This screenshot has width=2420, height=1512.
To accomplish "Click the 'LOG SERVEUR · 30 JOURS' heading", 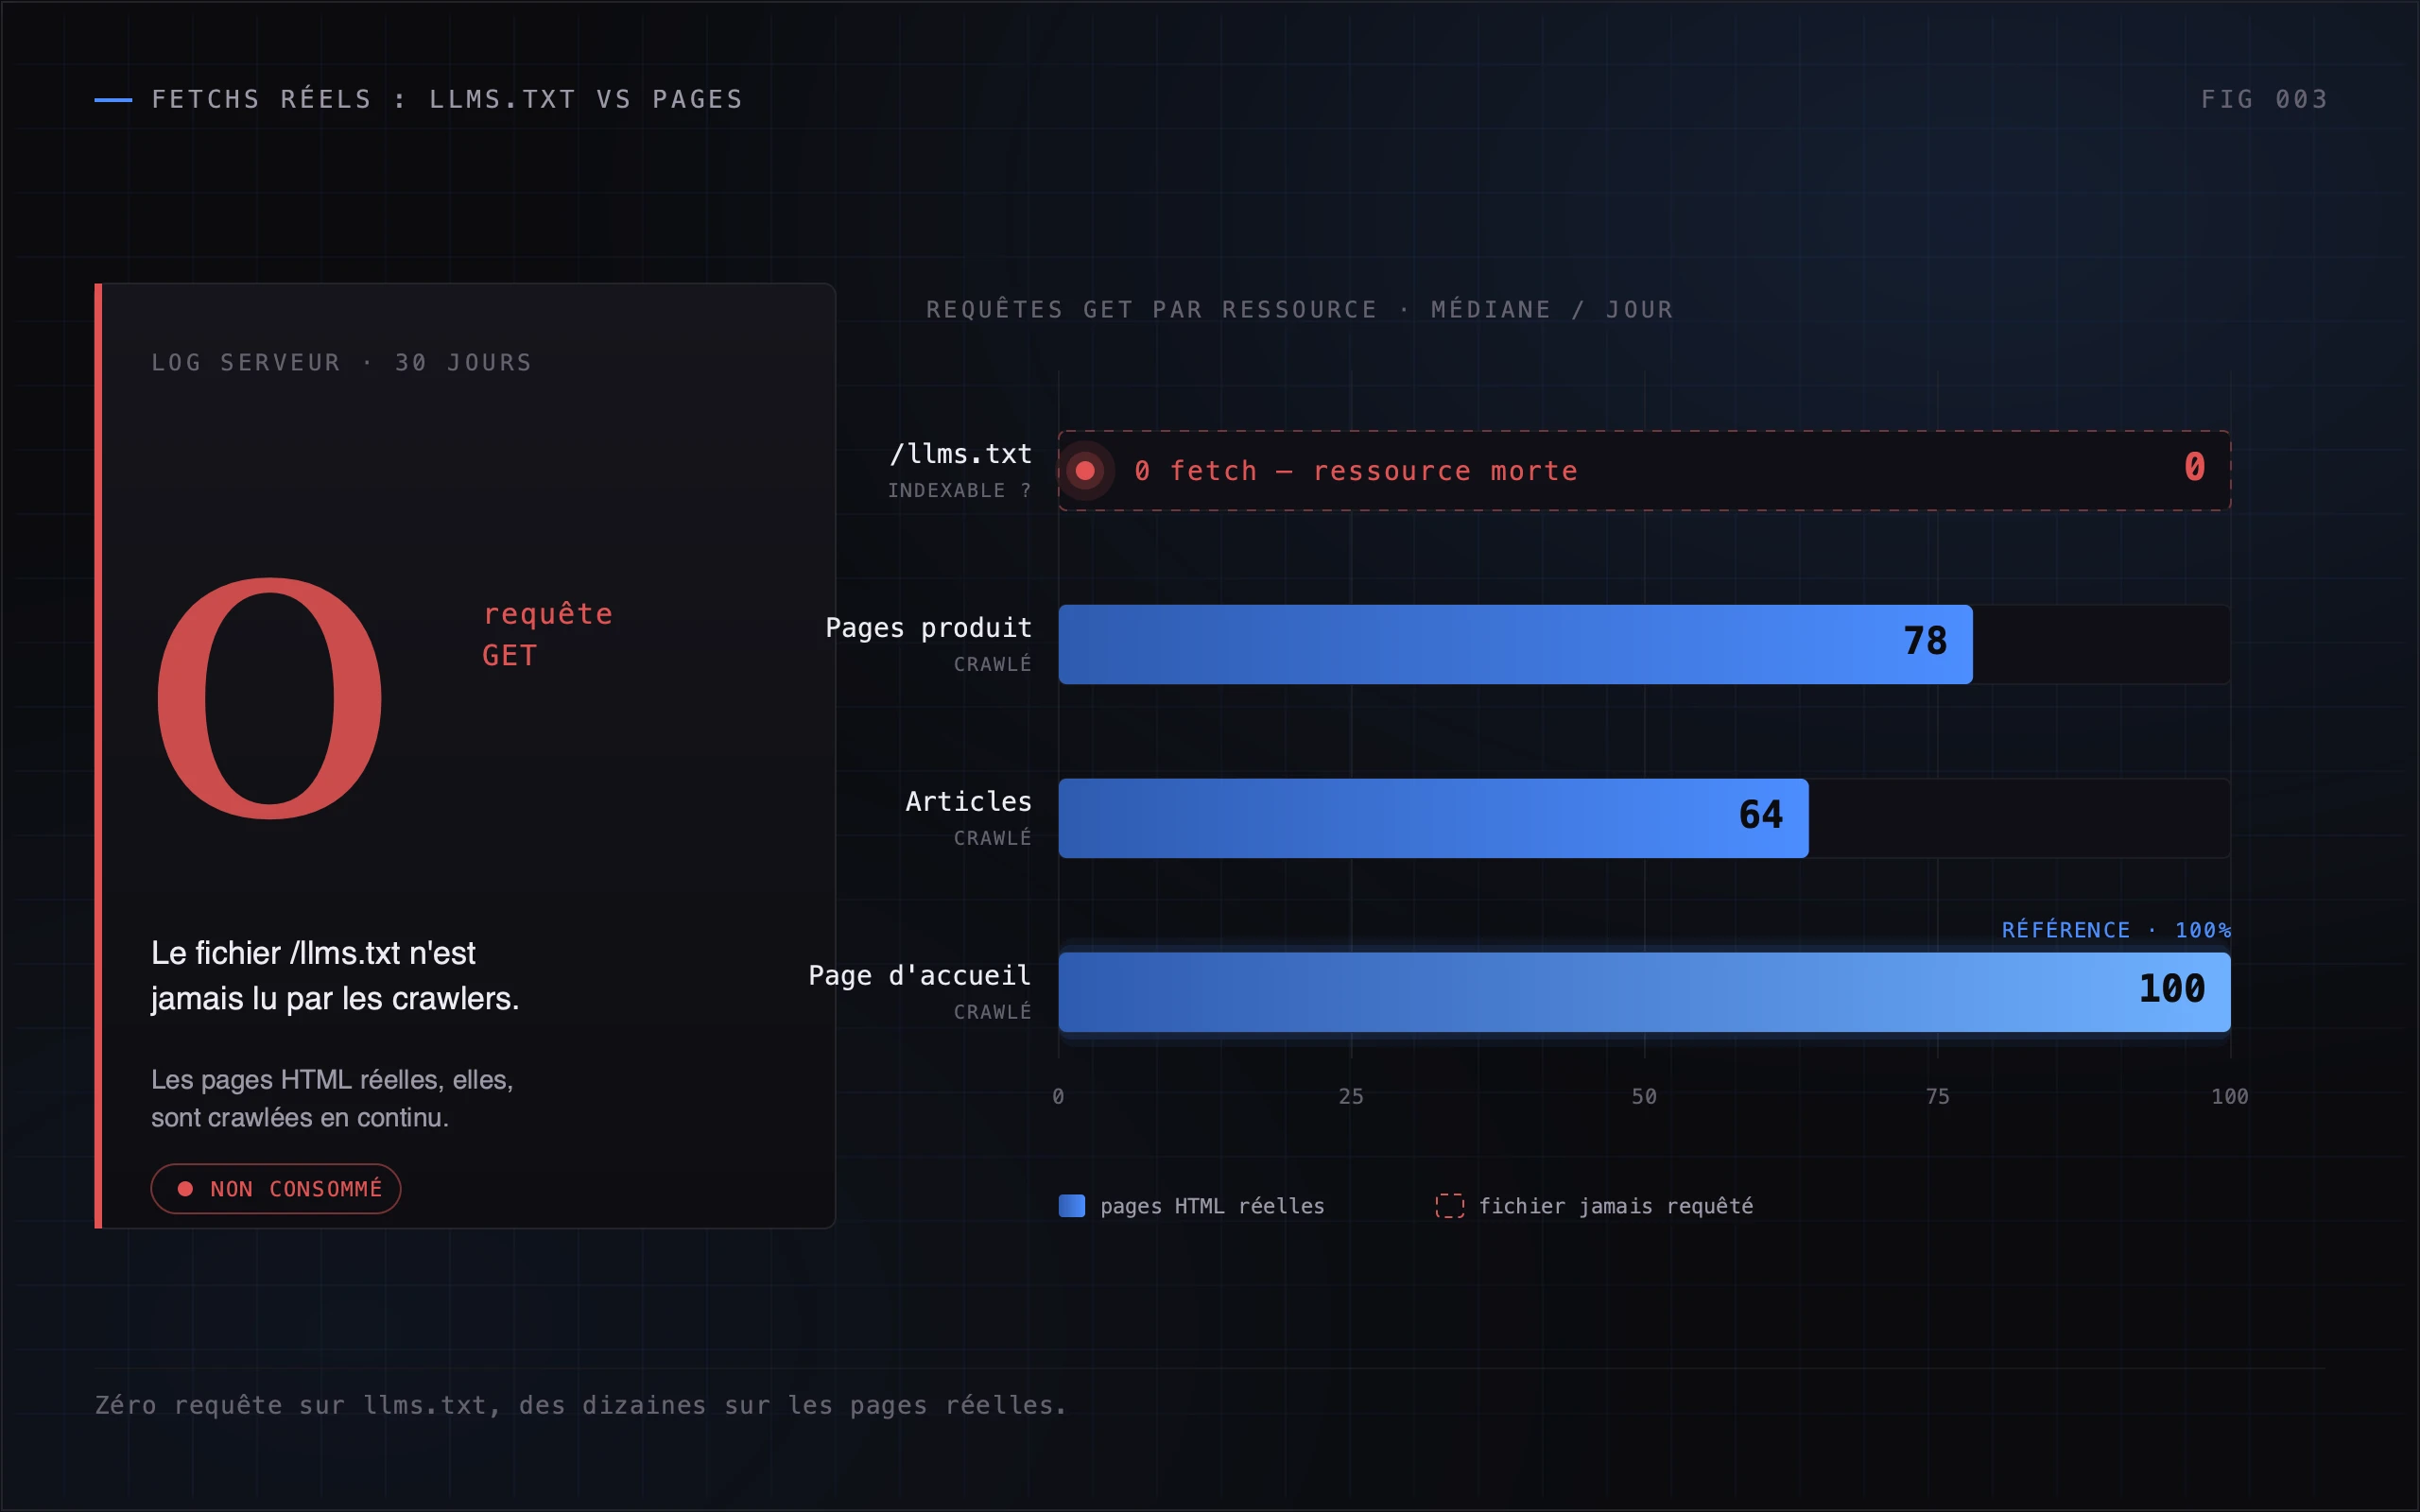I will coord(341,362).
